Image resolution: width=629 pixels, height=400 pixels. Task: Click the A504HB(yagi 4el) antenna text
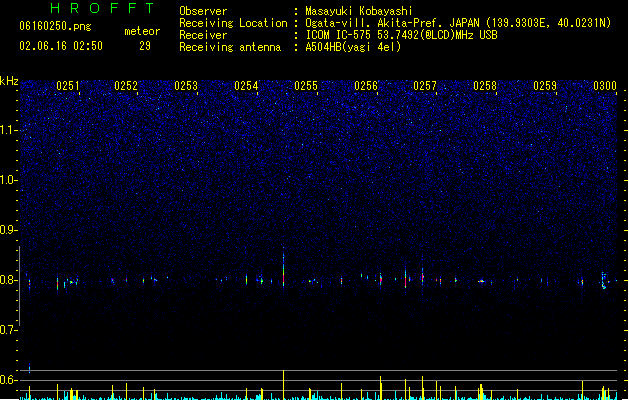click(x=353, y=47)
